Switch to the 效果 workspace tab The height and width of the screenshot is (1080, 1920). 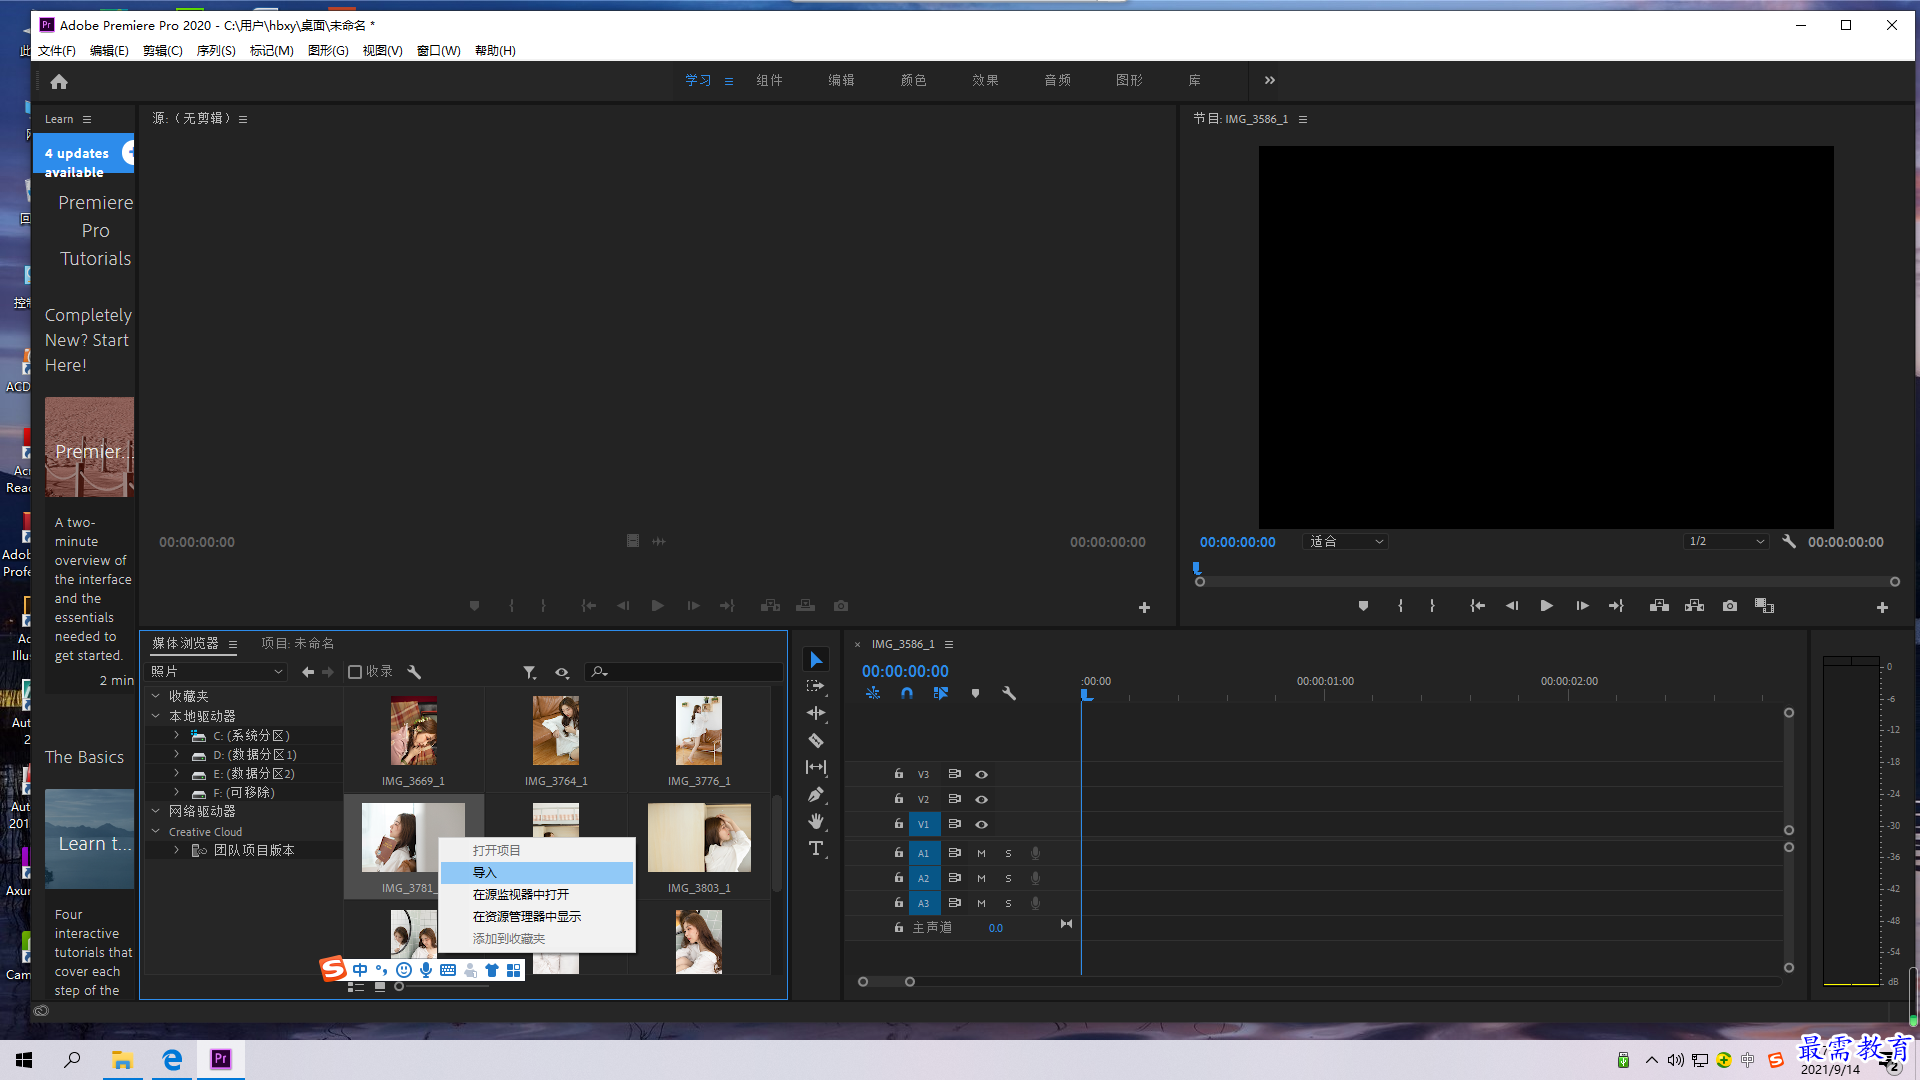click(985, 80)
